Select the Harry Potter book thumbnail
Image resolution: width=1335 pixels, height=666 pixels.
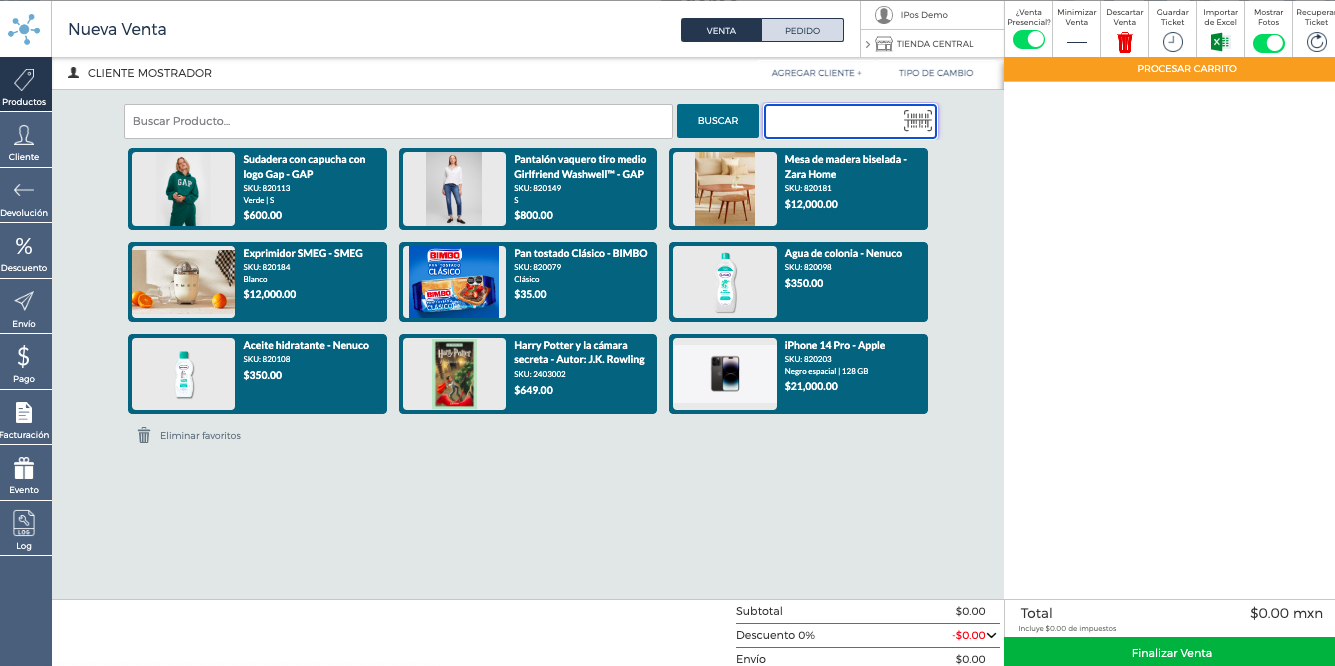click(454, 374)
